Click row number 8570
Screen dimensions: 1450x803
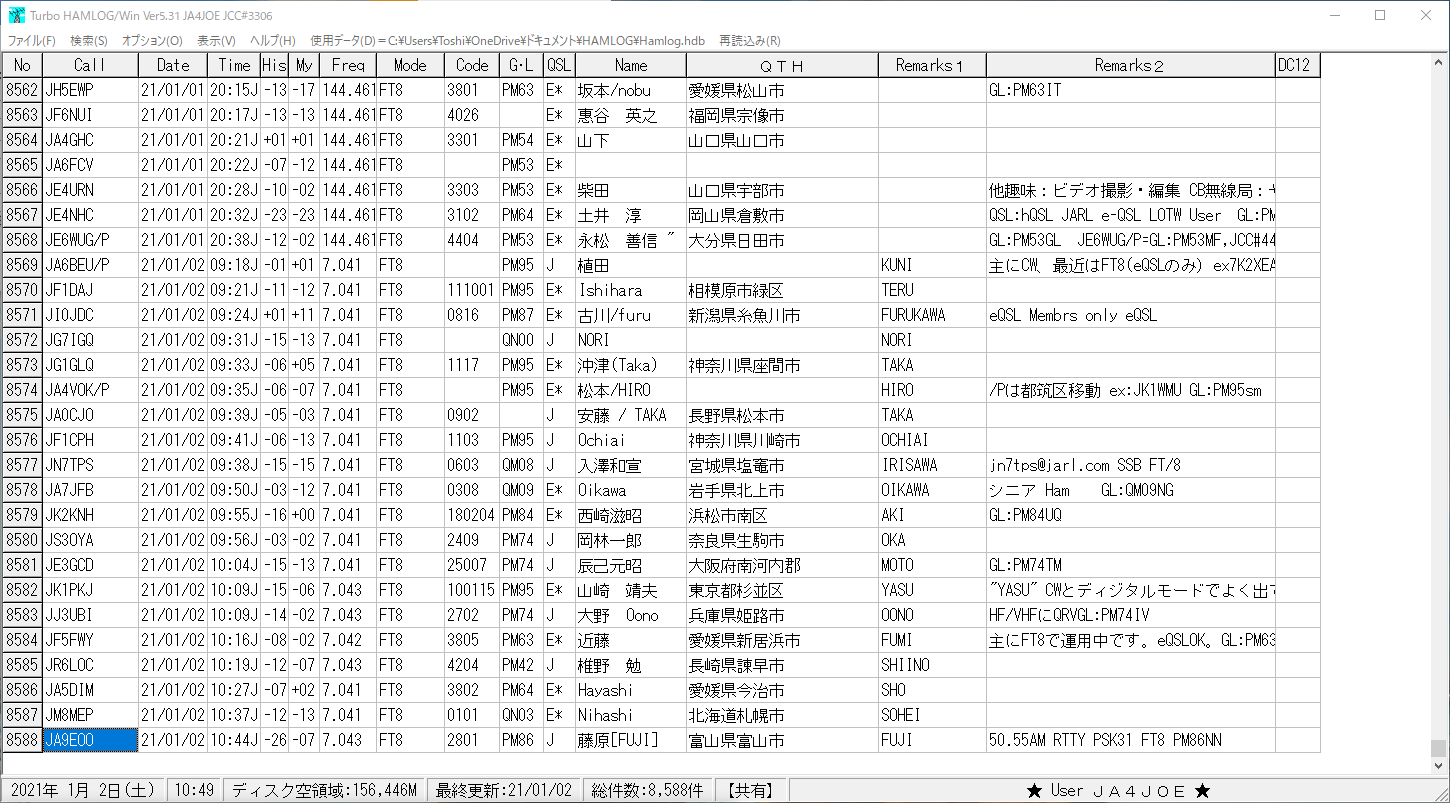point(22,290)
